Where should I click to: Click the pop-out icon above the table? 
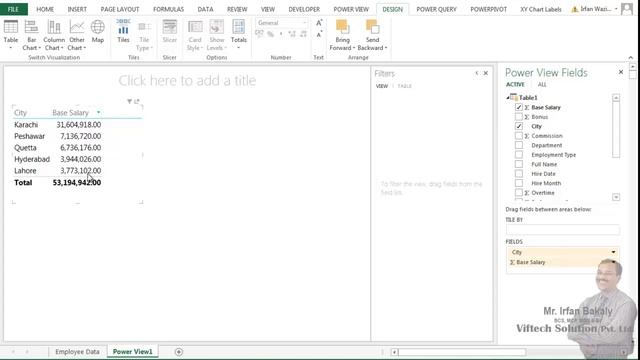pyautogui.click(x=137, y=101)
